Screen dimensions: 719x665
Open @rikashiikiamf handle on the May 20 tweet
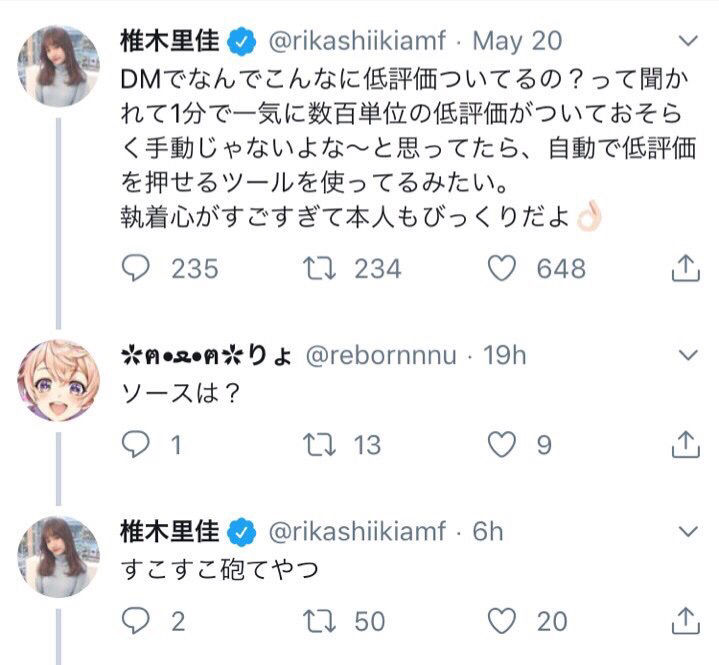tap(357, 41)
